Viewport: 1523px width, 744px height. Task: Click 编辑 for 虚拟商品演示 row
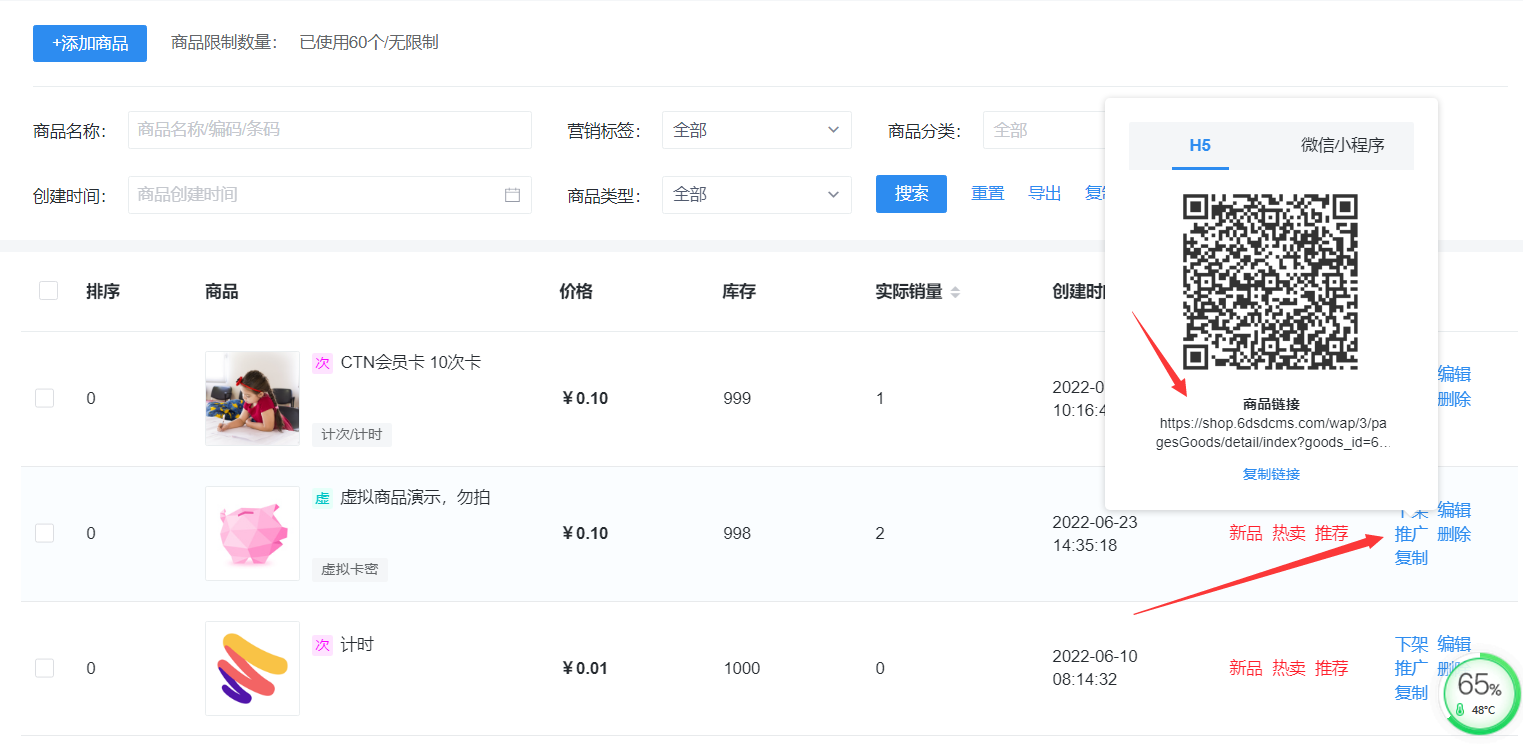(1454, 509)
